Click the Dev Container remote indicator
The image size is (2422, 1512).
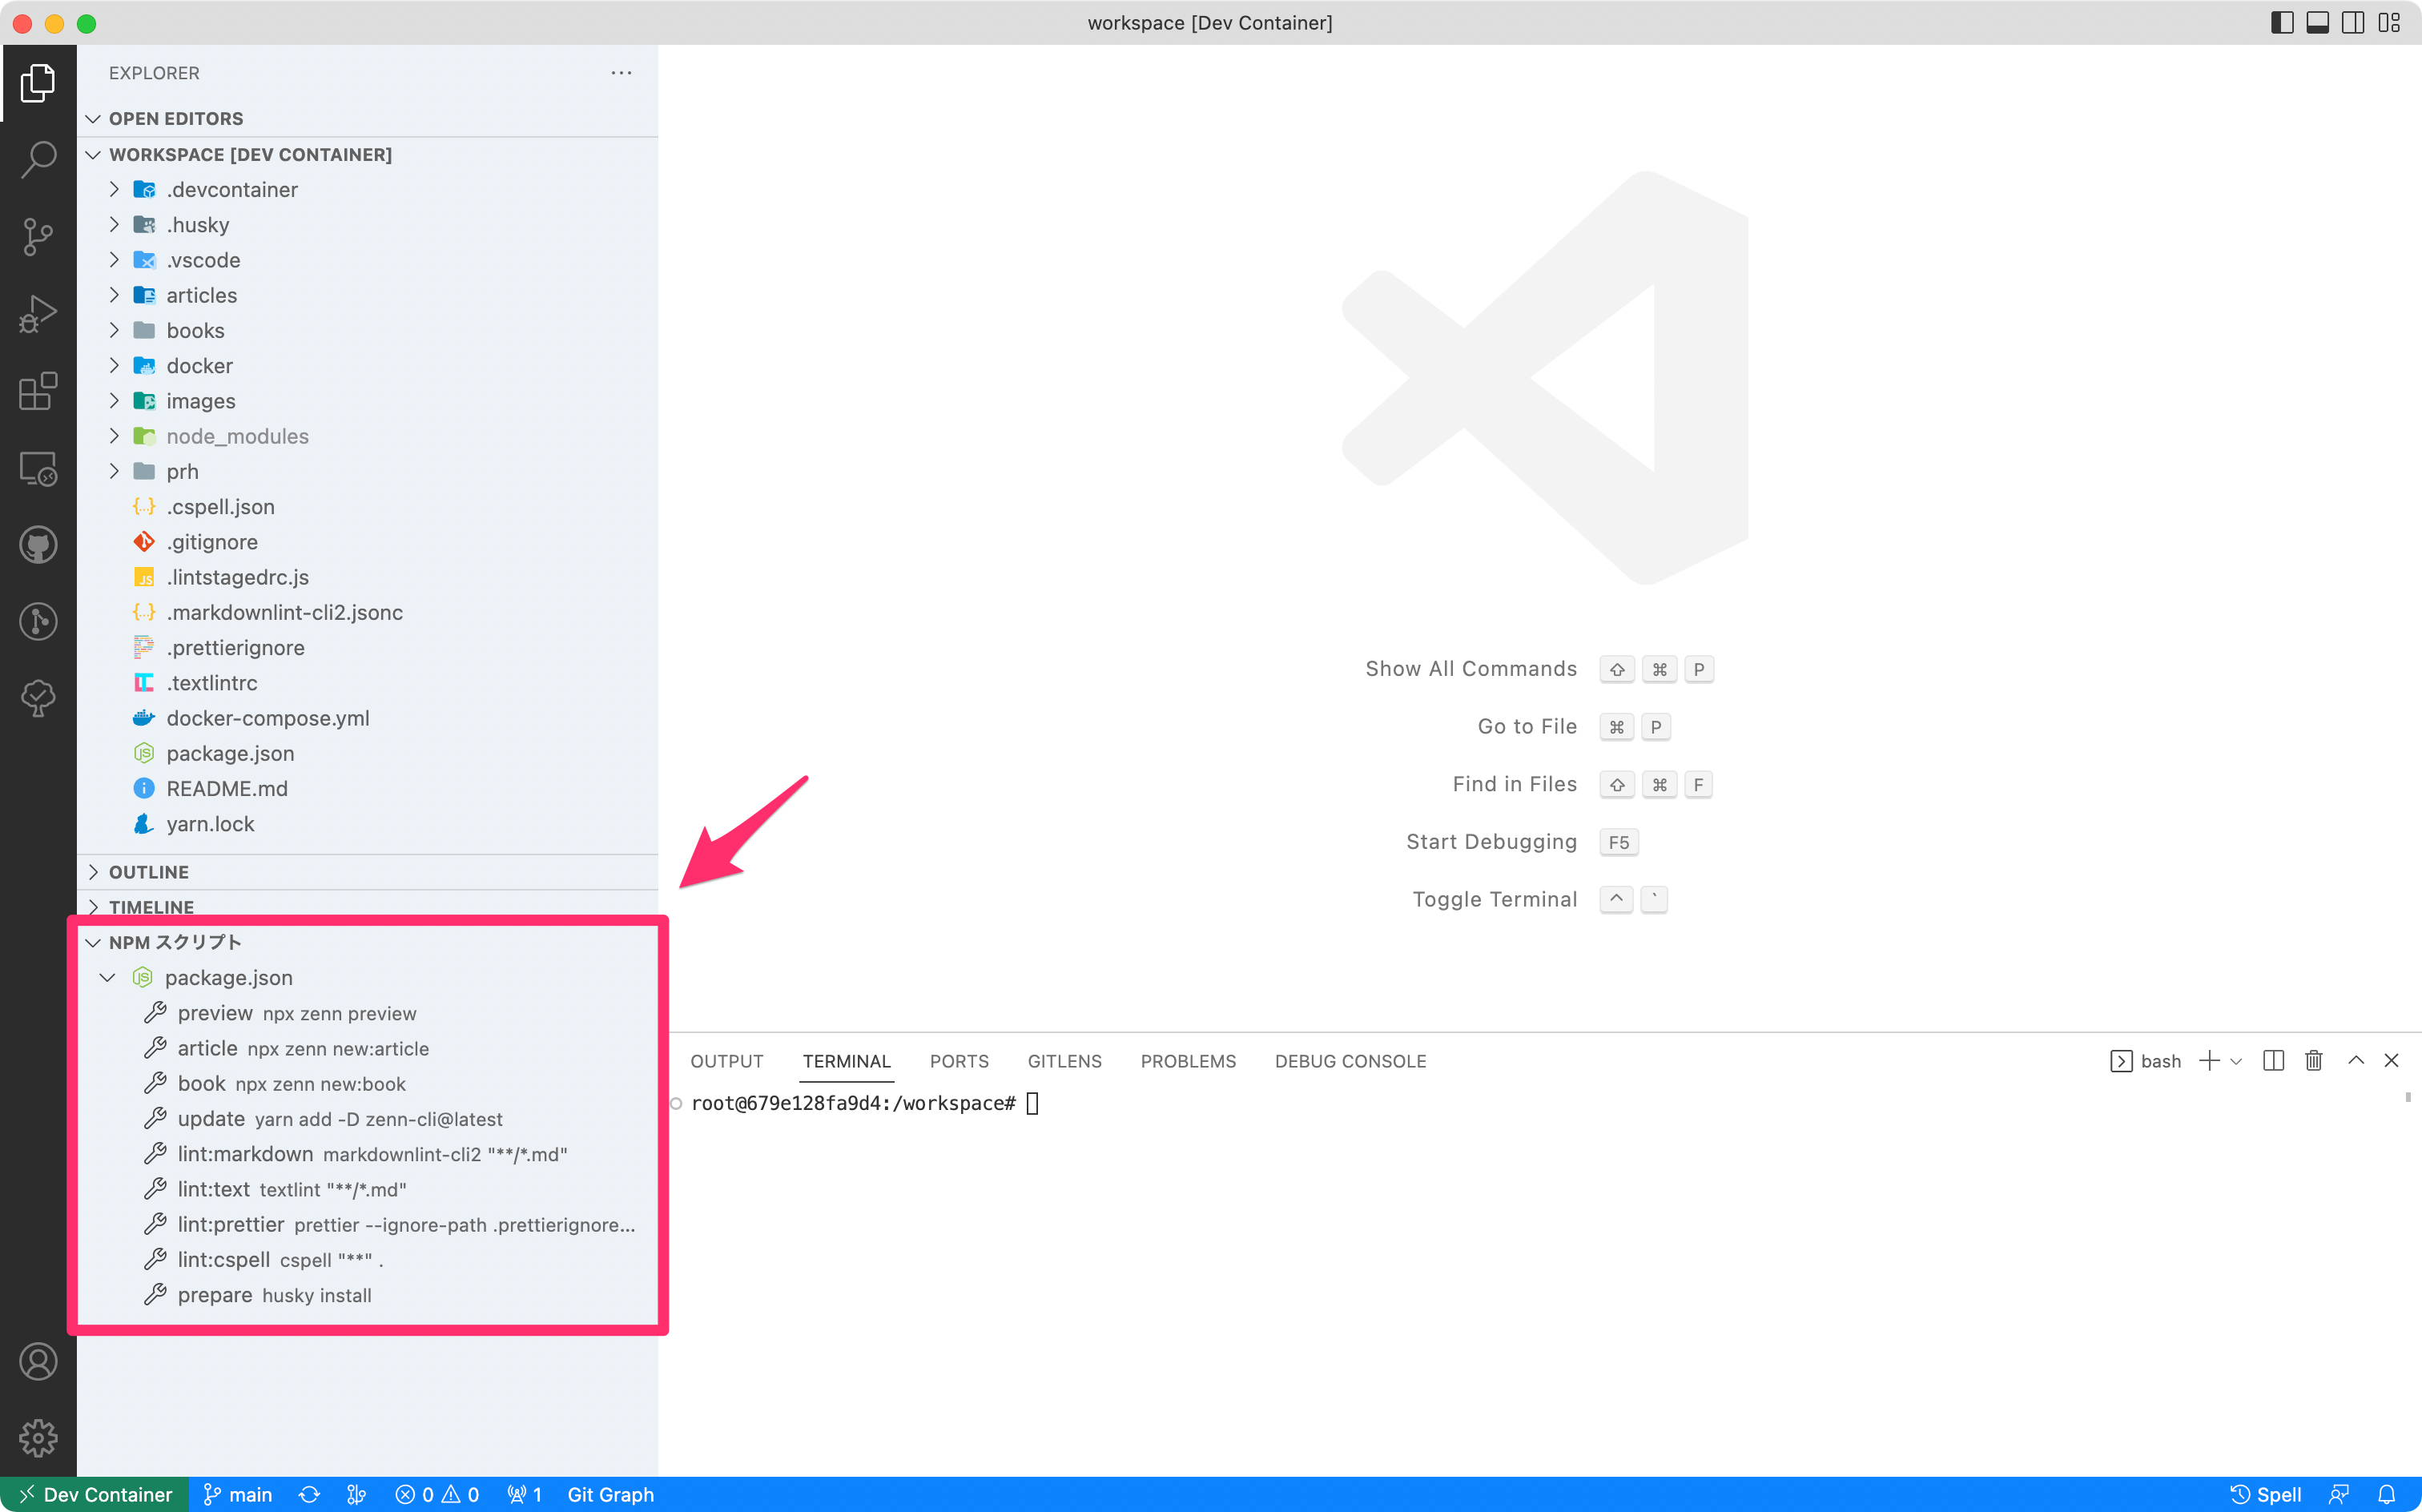point(95,1494)
